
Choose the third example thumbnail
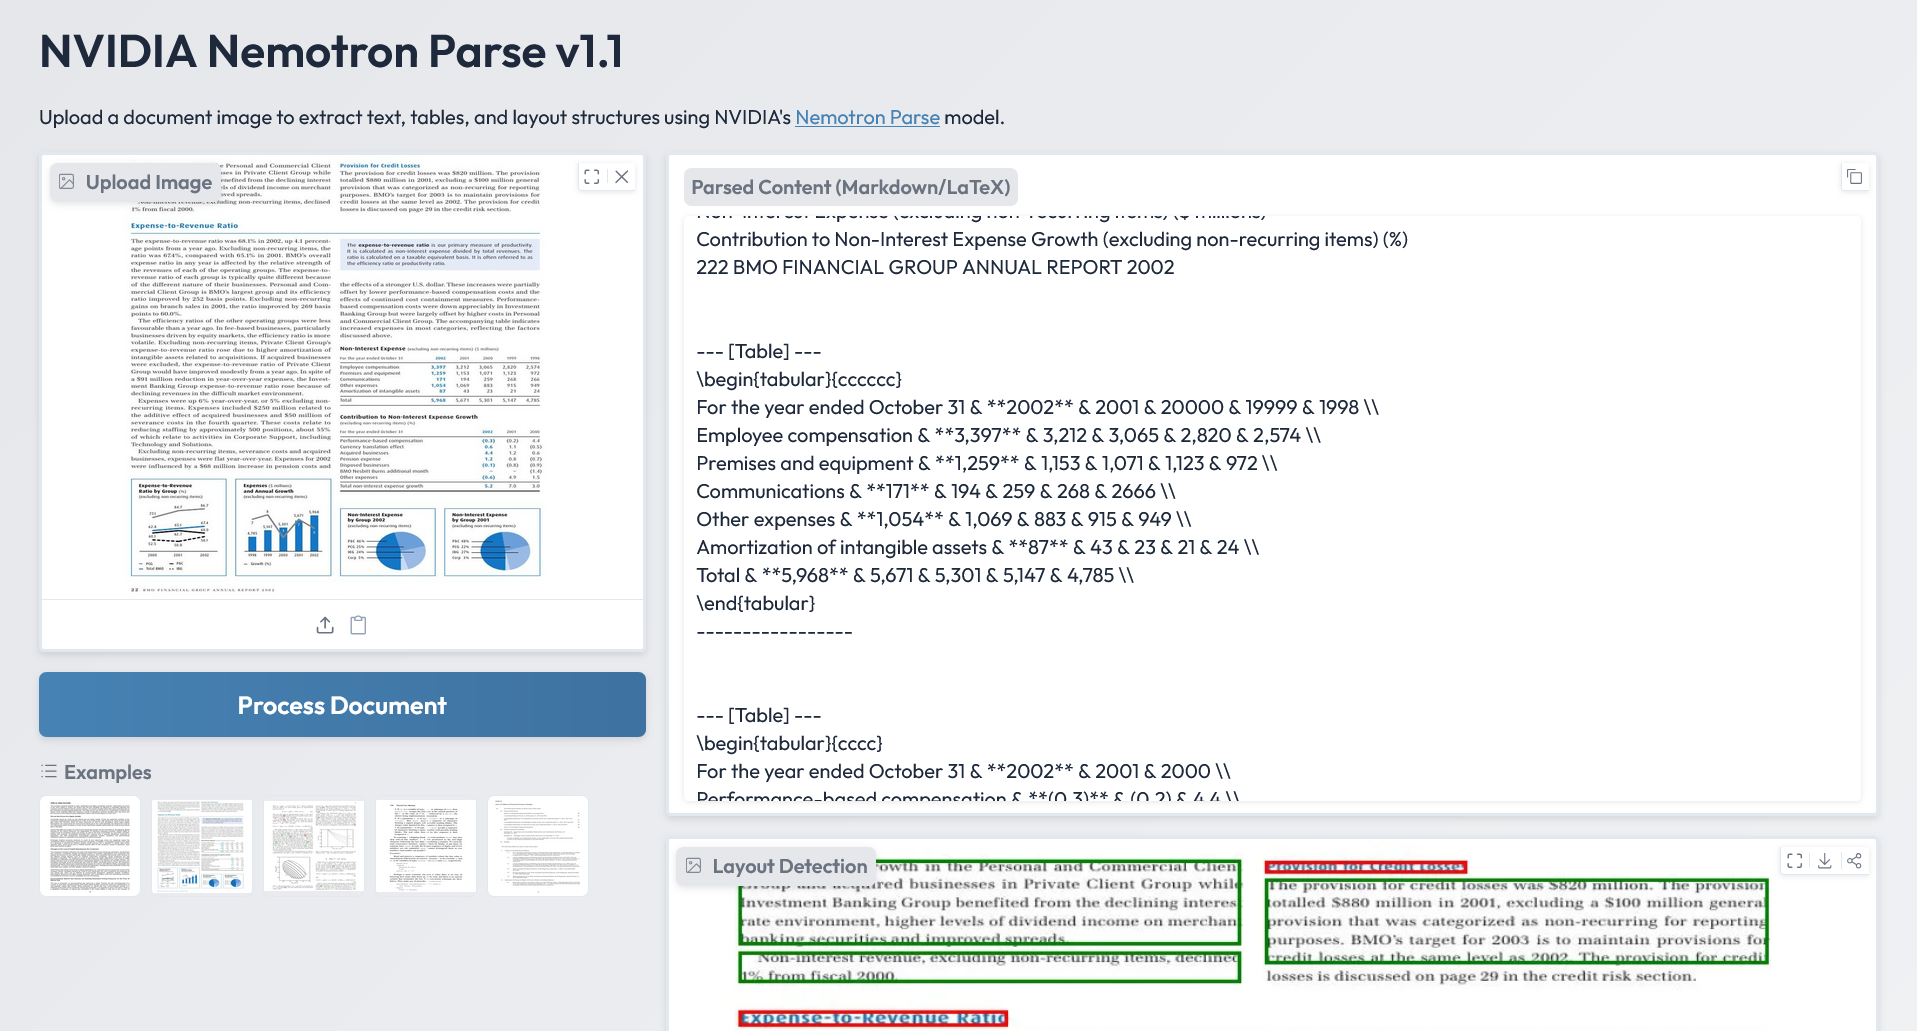click(x=314, y=845)
